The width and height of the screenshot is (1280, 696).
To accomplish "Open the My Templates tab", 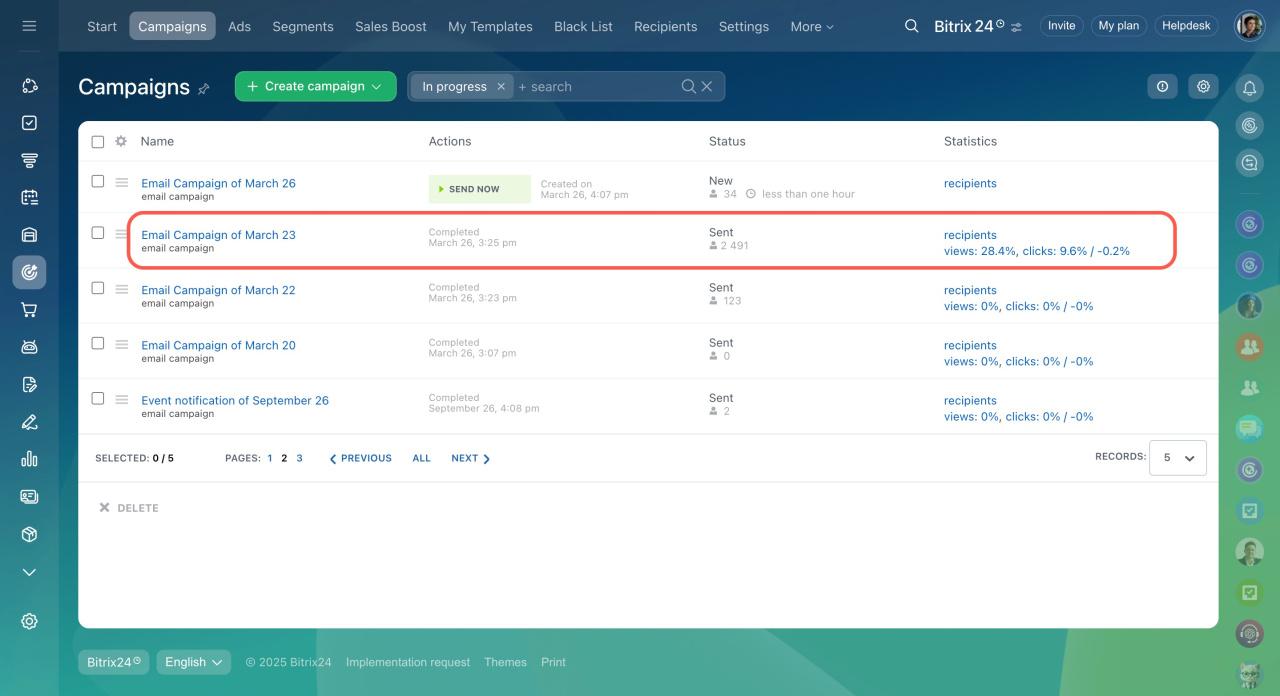I will [x=490, y=26].
